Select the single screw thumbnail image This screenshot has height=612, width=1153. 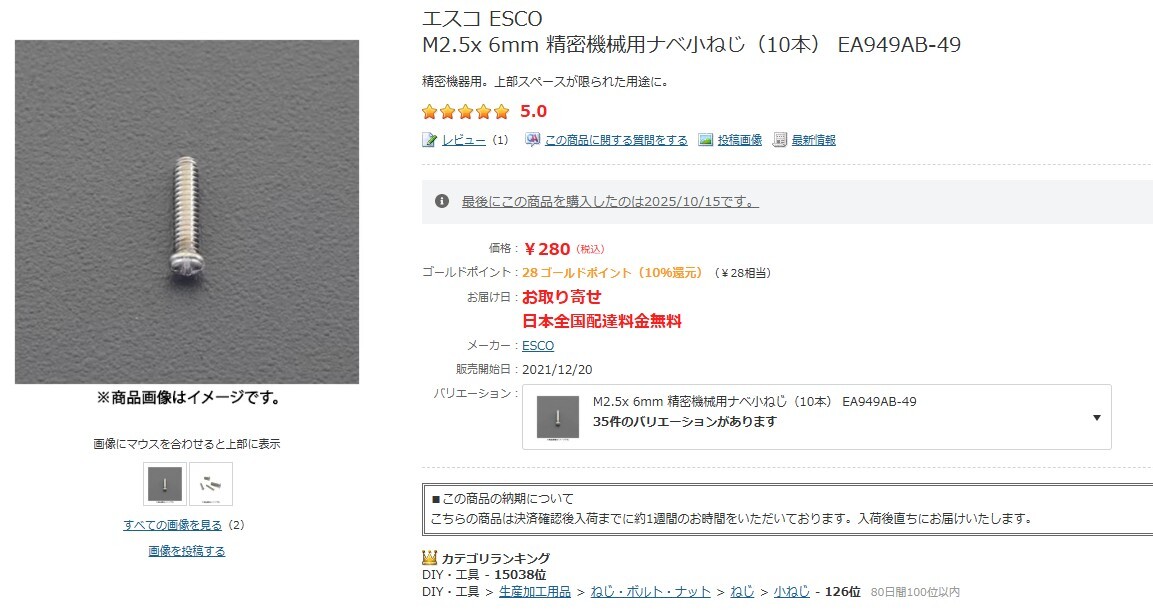(x=165, y=484)
